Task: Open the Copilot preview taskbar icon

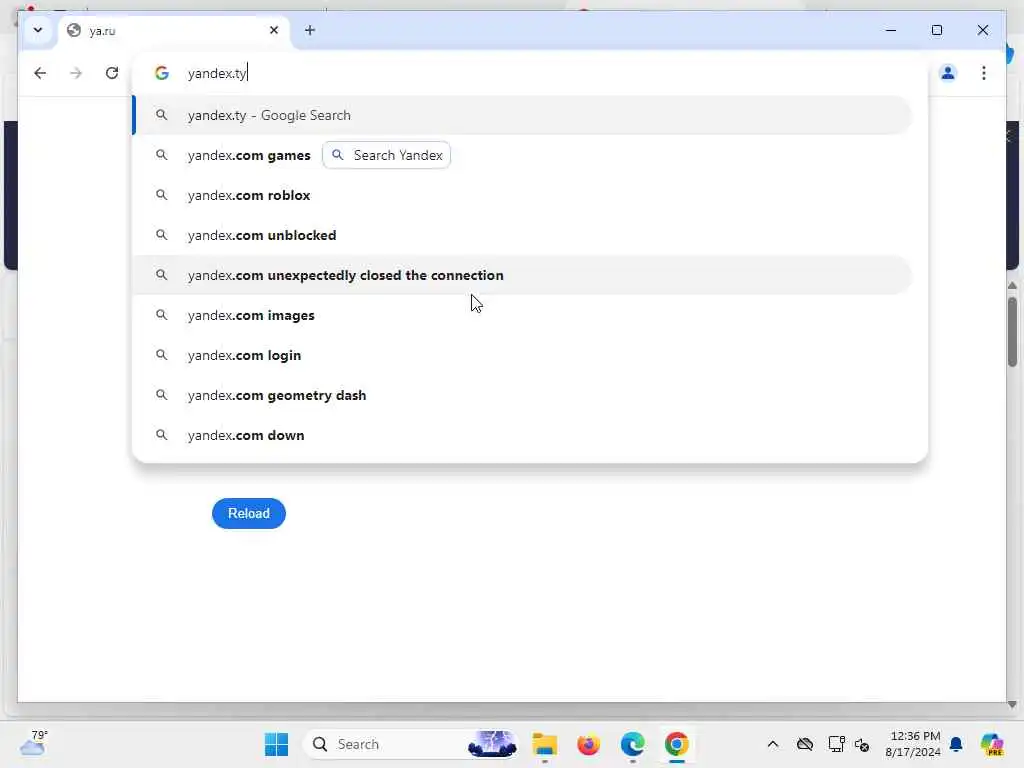Action: tap(991, 744)
